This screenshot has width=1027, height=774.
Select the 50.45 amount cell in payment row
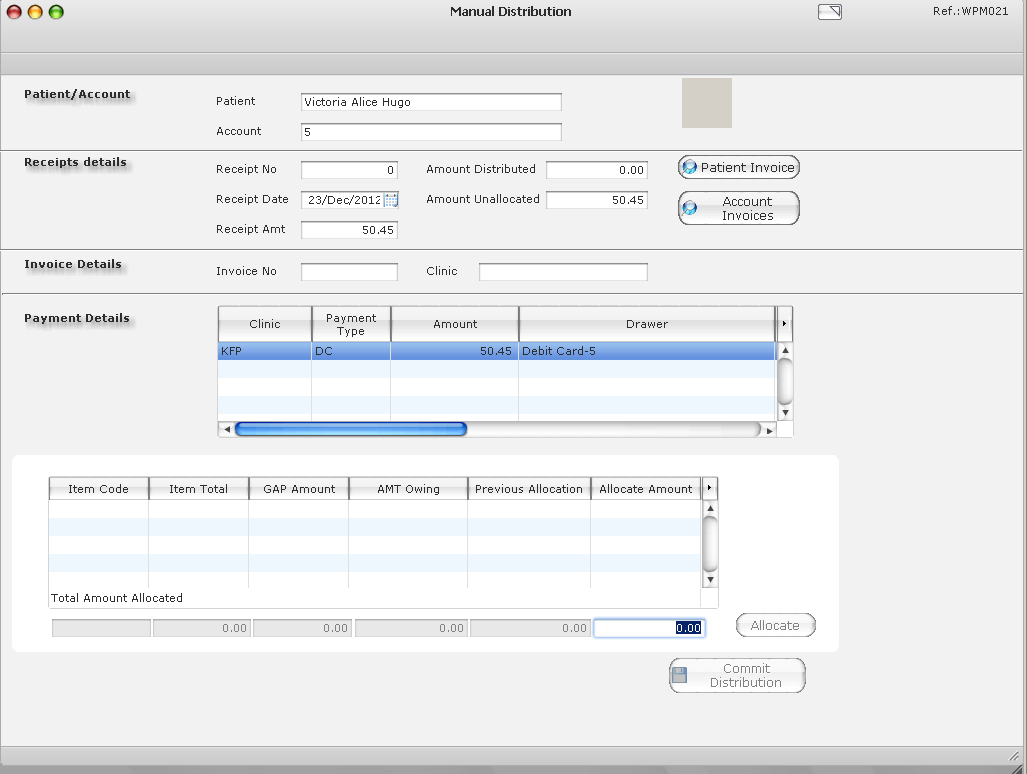point(455,351)
